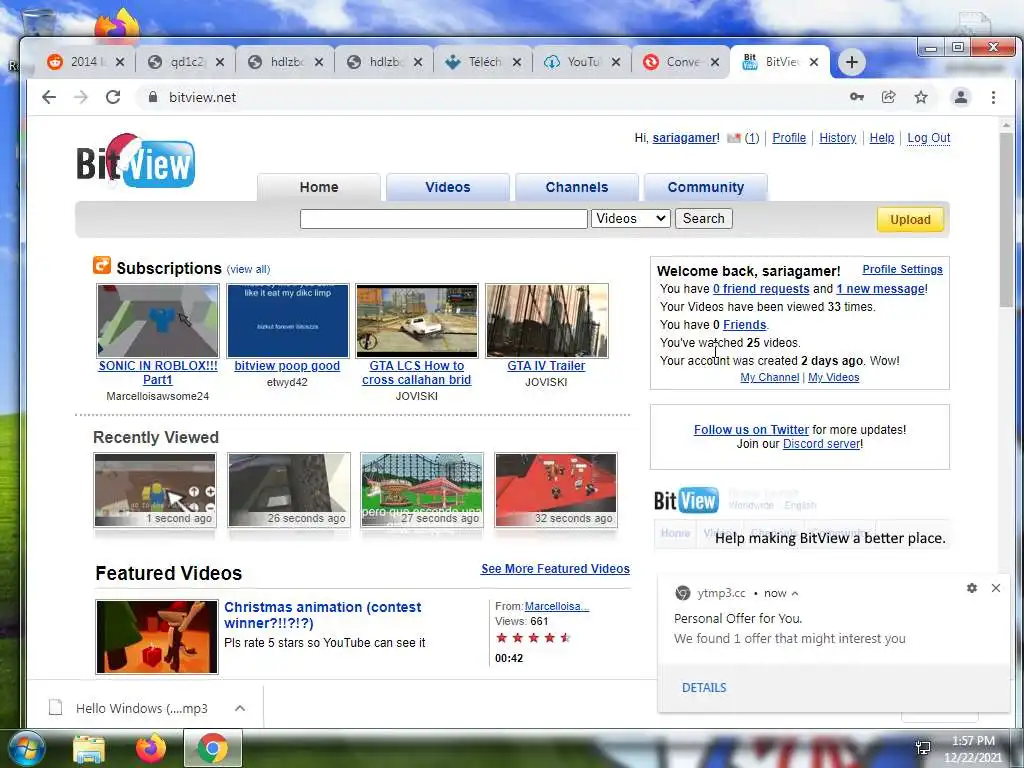Open the saved passwords key icon
This screenshot has height=768, width=1024.
(x=857, y=97)
